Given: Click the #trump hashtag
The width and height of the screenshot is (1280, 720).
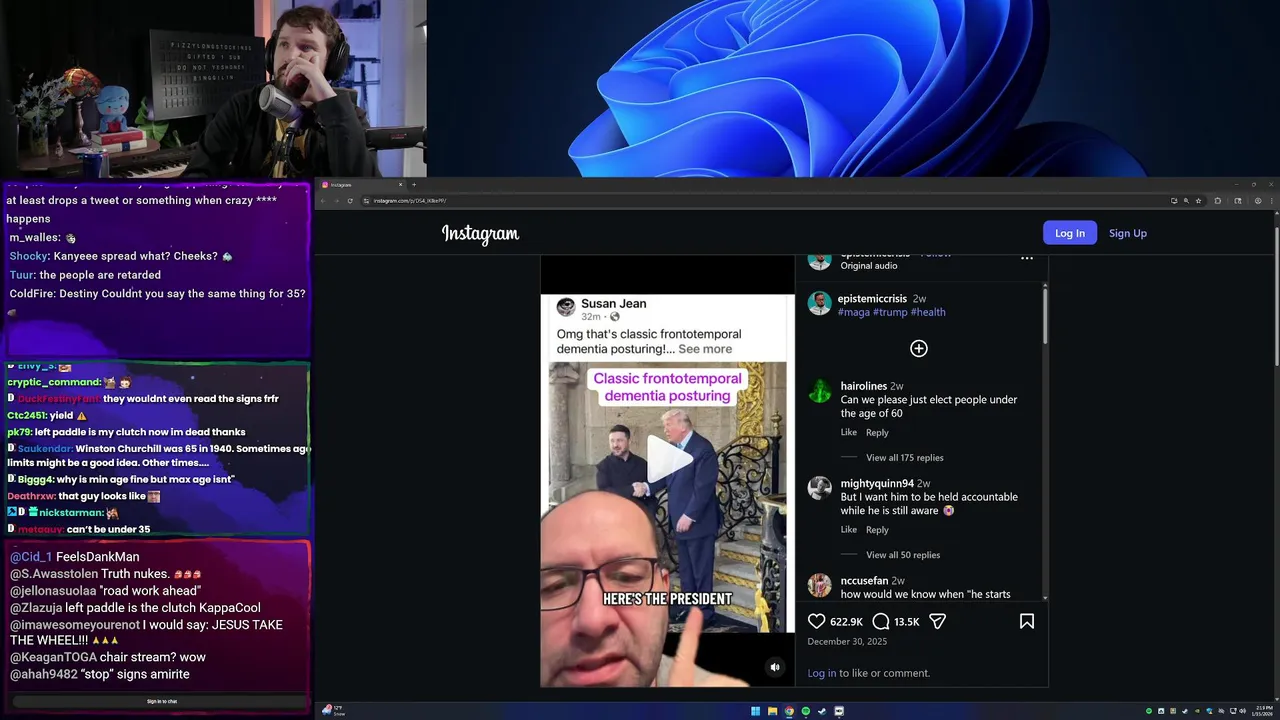Looking at the screenshot, I should pyautogui.click(x=890, y=312).
